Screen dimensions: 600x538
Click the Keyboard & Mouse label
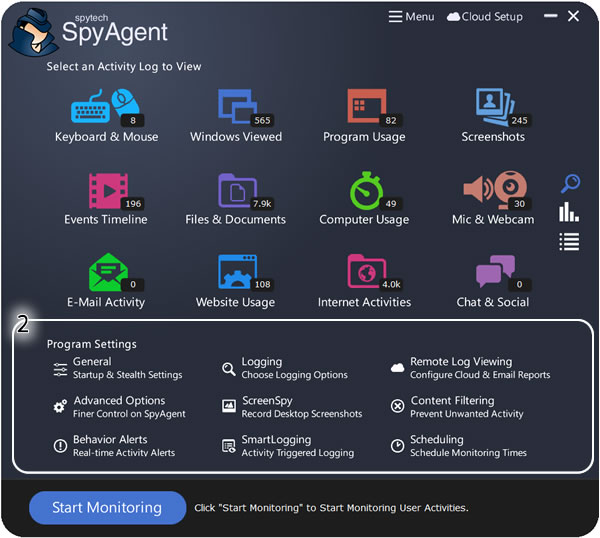pos(106,137)
